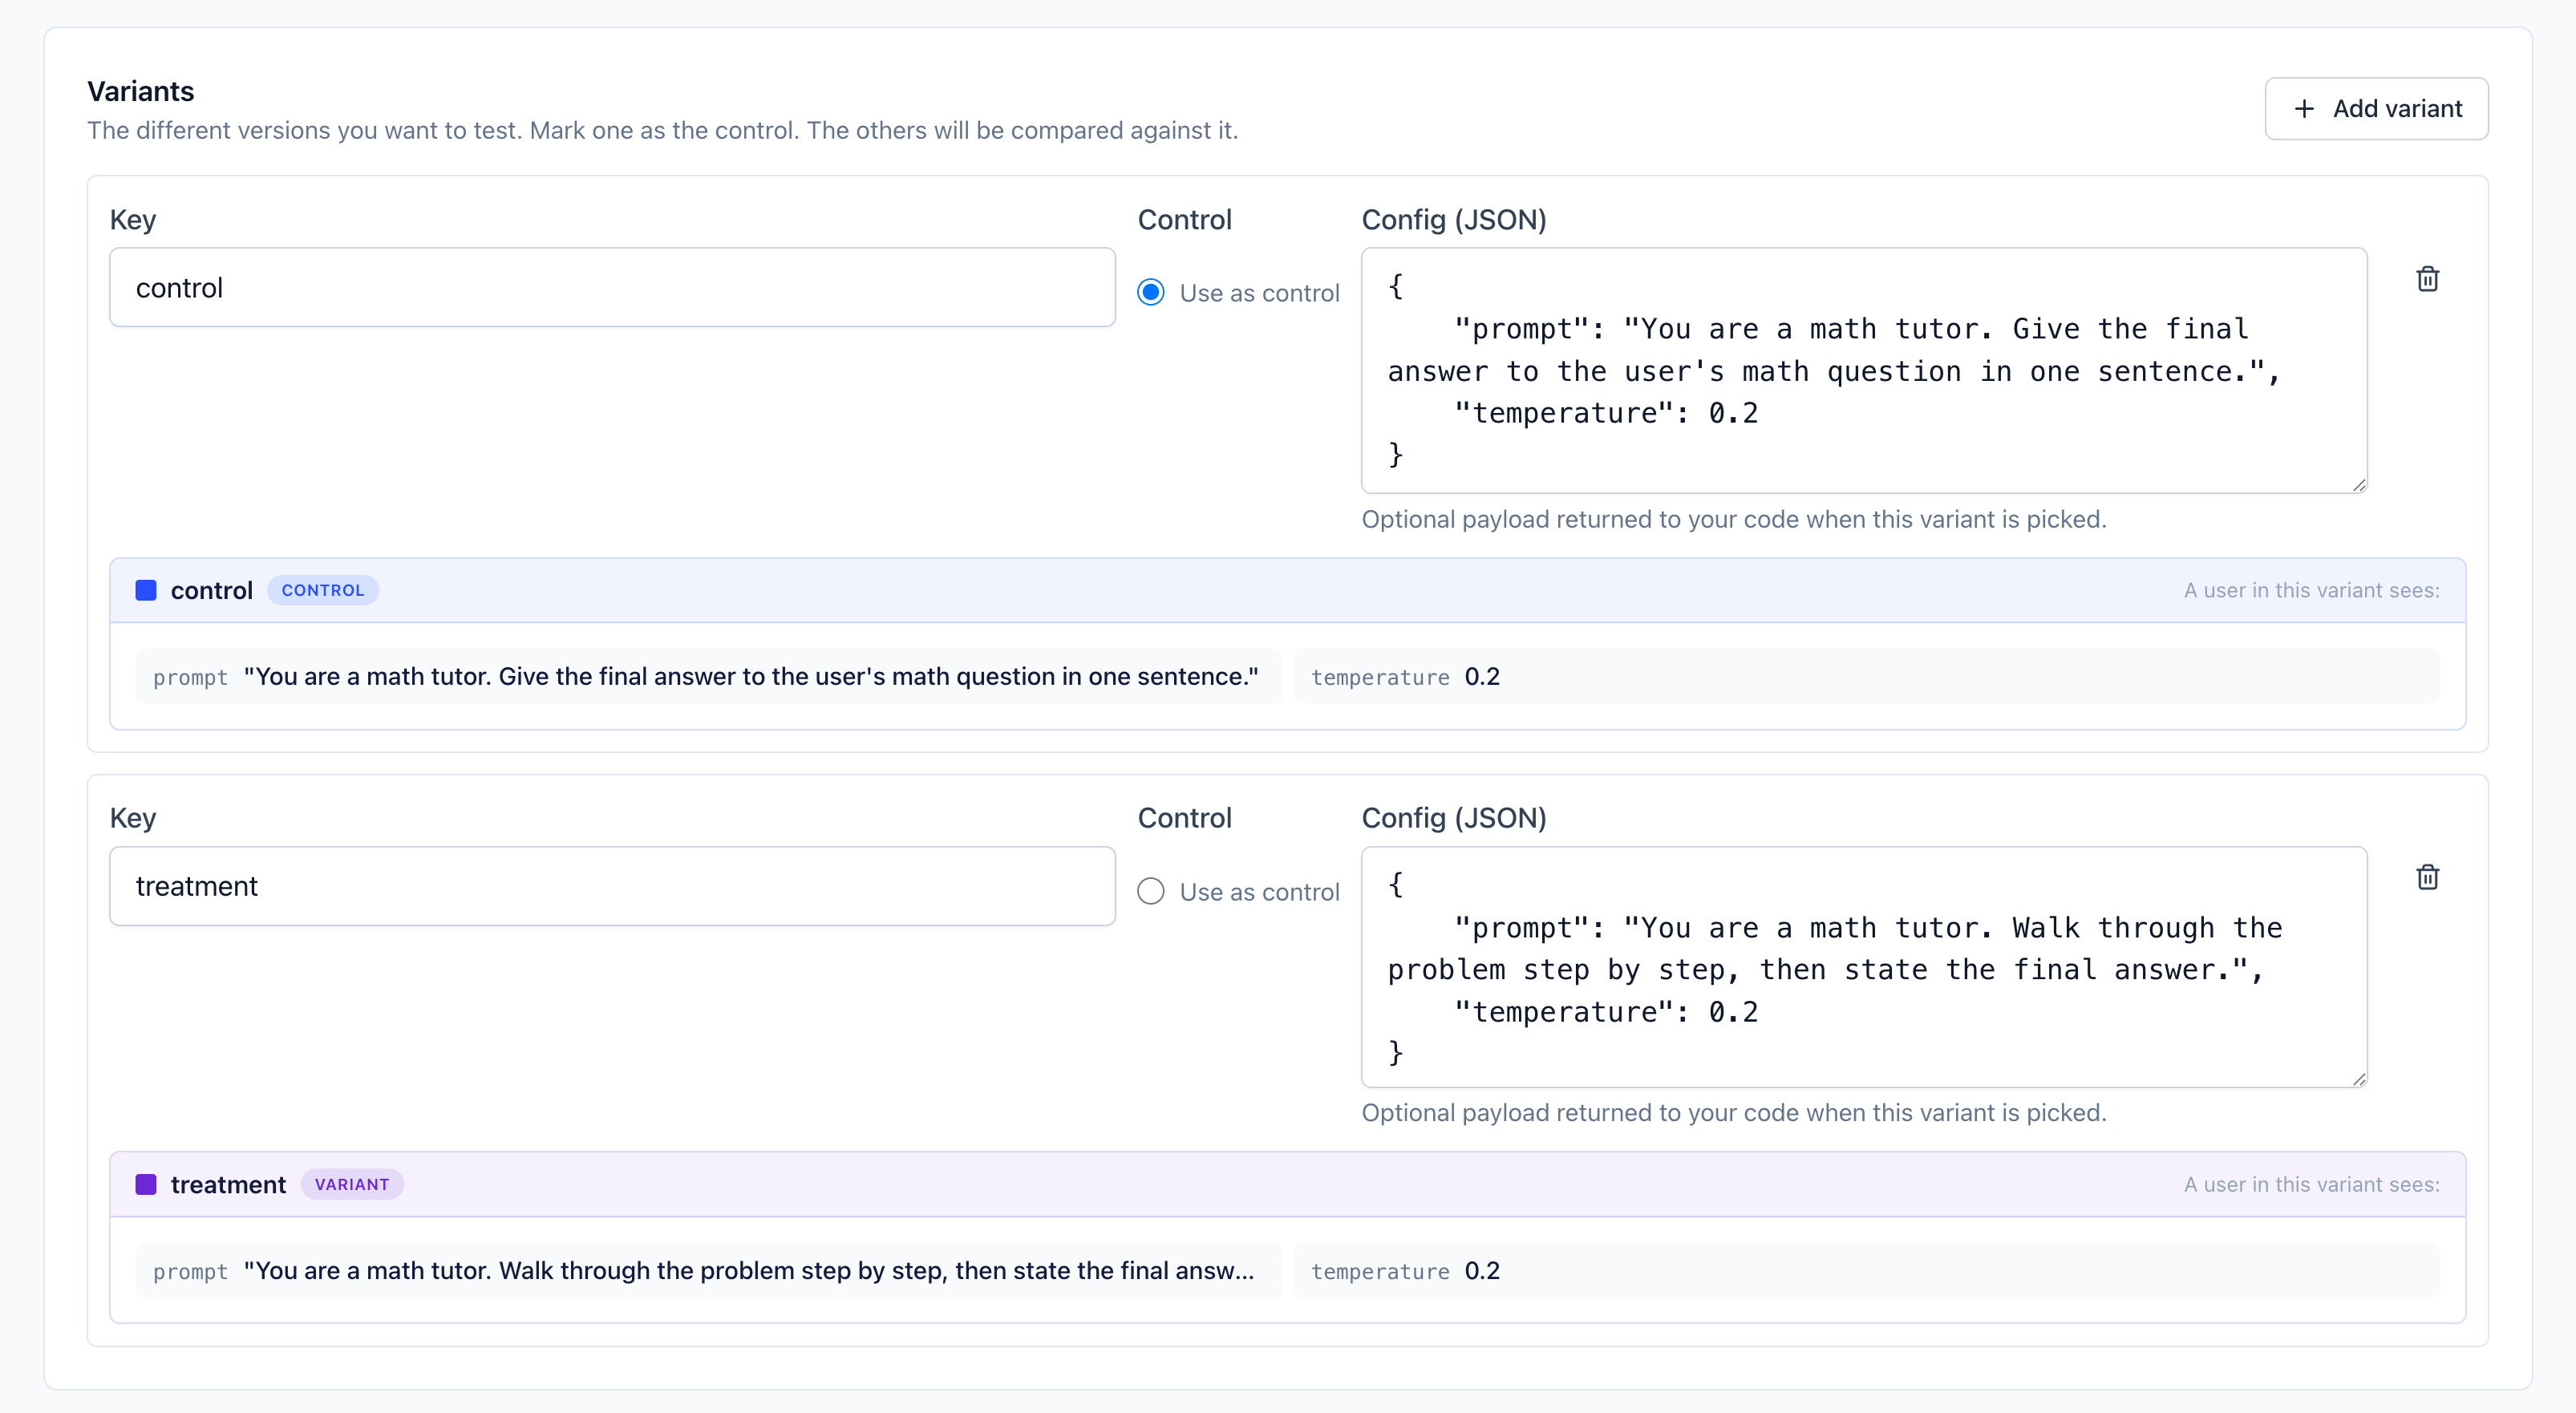2576x1413 pixels.
Task: Click the blue control color swatch
Action: [x=146, y=590]
